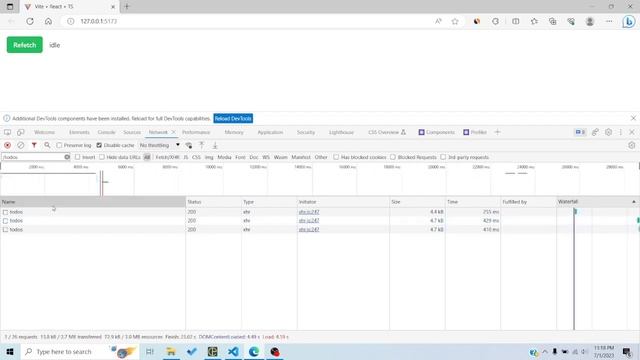The image size is (640, 360).
Task: Enable the Preserve log checkbox
Action: click(x=59, y=145)
